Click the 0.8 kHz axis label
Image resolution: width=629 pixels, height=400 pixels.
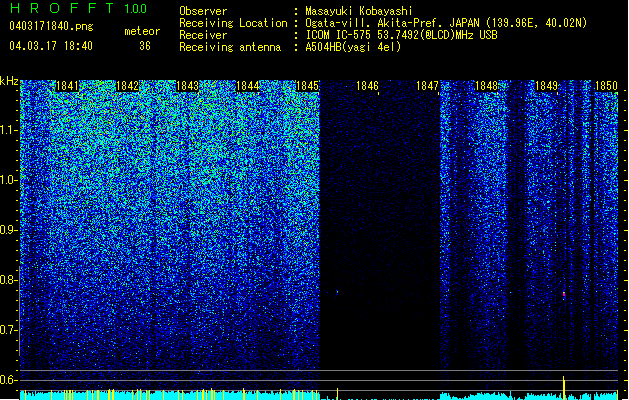coord(8,280)
